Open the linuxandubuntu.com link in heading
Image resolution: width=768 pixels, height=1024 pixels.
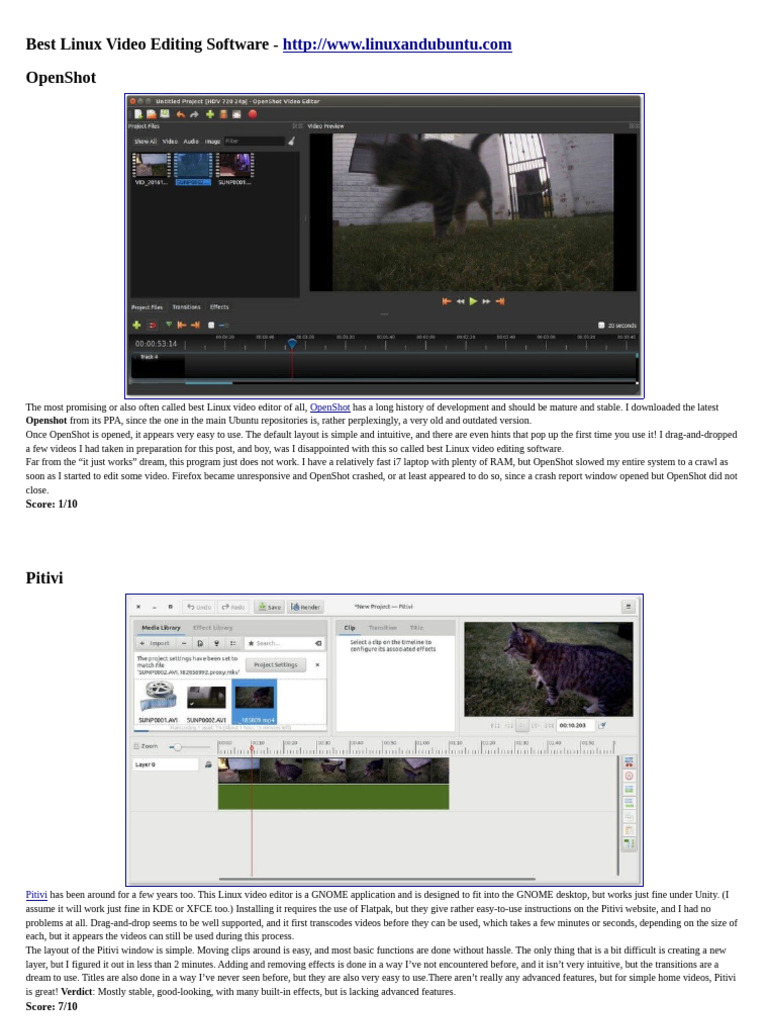click(397, 44)
